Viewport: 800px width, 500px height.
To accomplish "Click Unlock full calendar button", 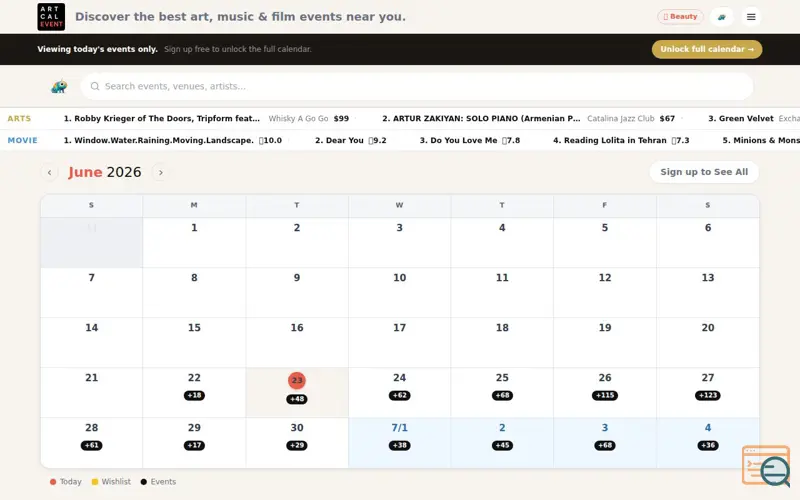I will pyautogui.click(x=707, y=49).
